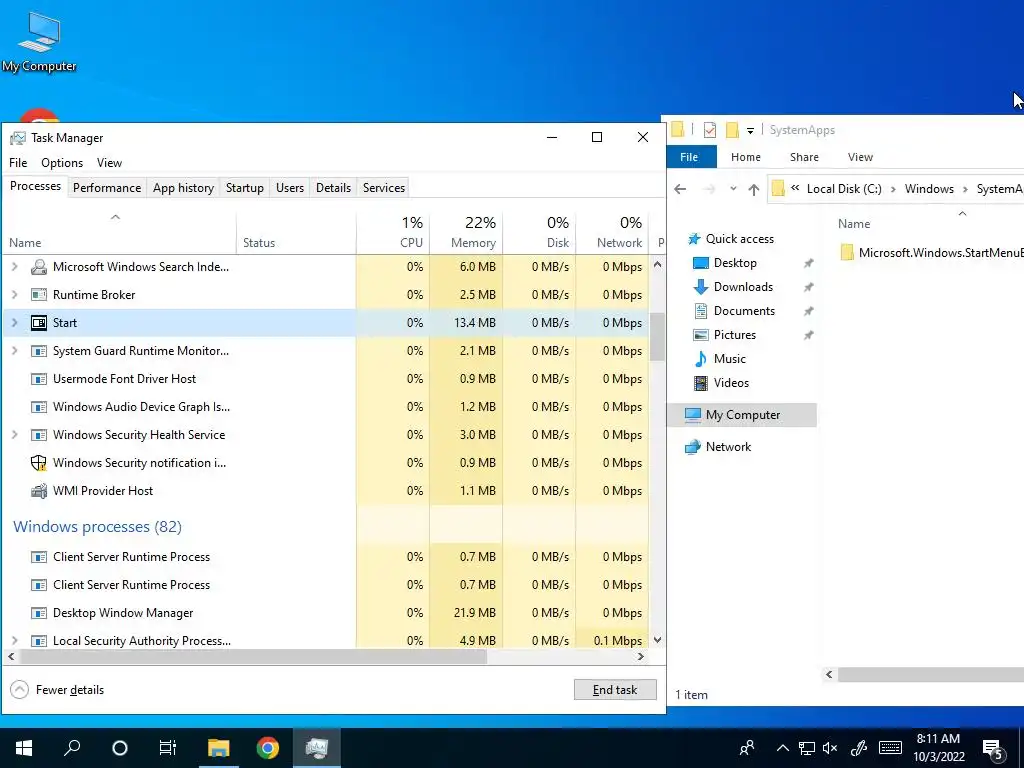Select Windows Security notification shield icon

pyautogui.click(x=39, y=463)
